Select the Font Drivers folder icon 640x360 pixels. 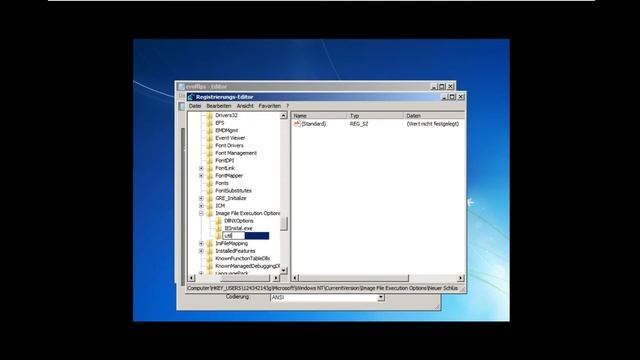[209, 146]
